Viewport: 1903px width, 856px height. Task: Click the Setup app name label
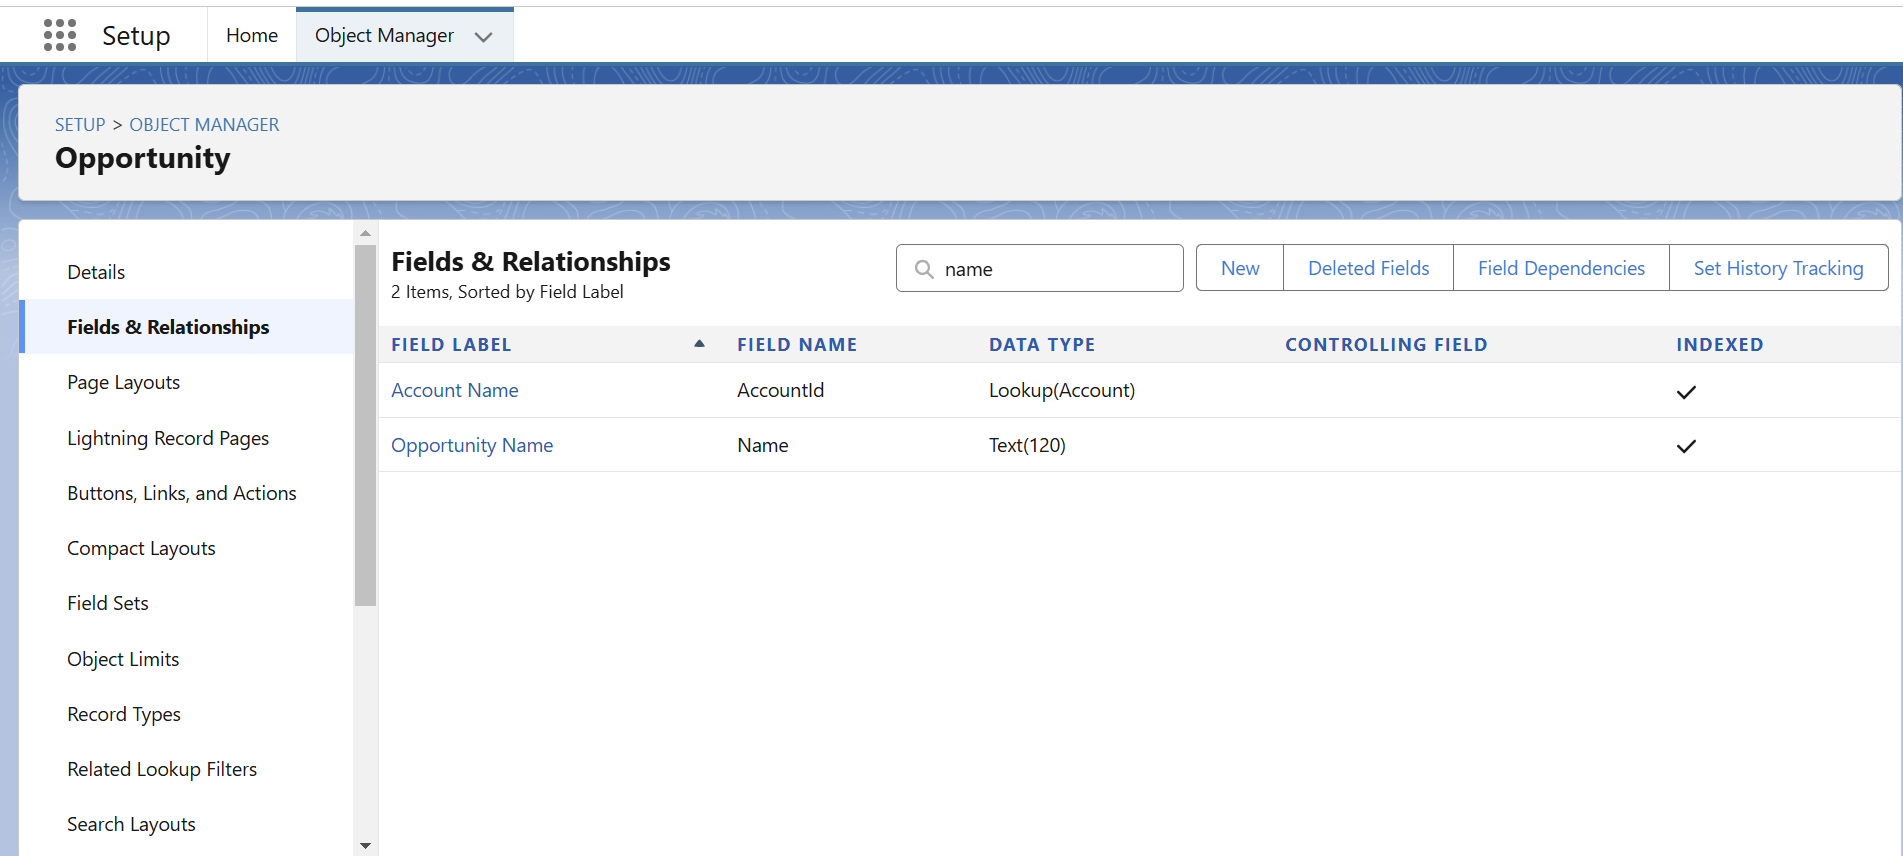tap(136, 36)
